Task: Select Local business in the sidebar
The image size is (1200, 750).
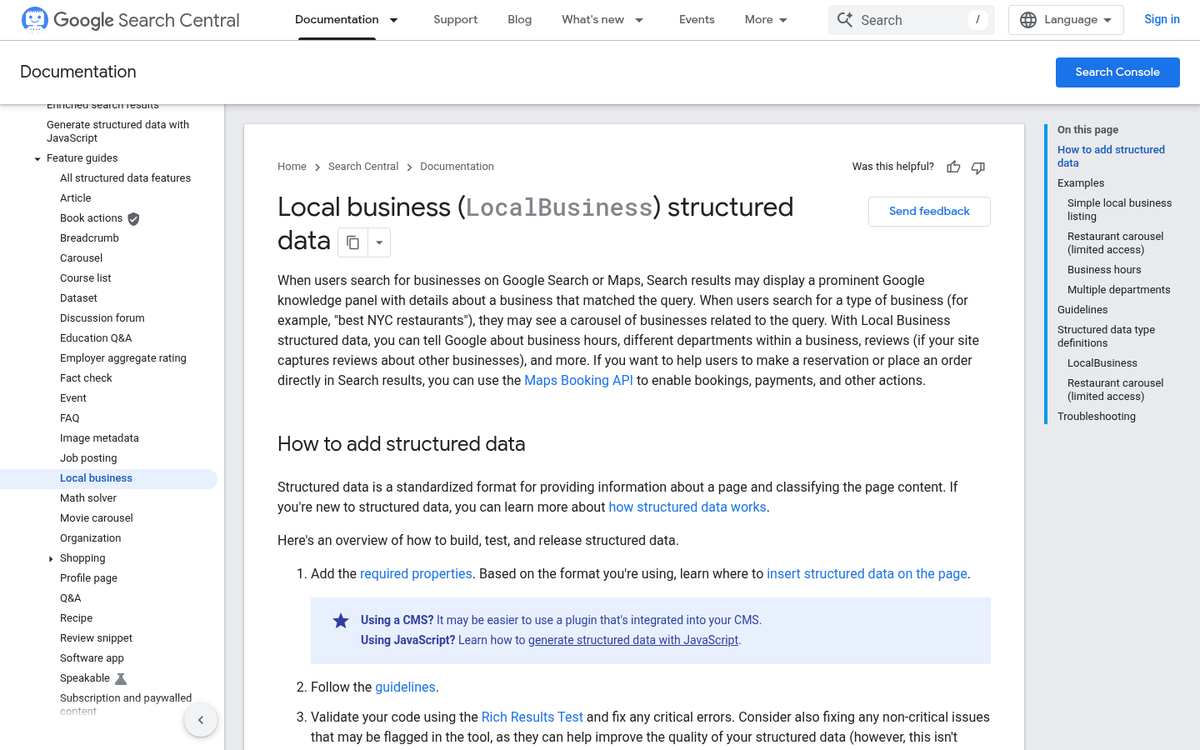Action: [96, 478]
